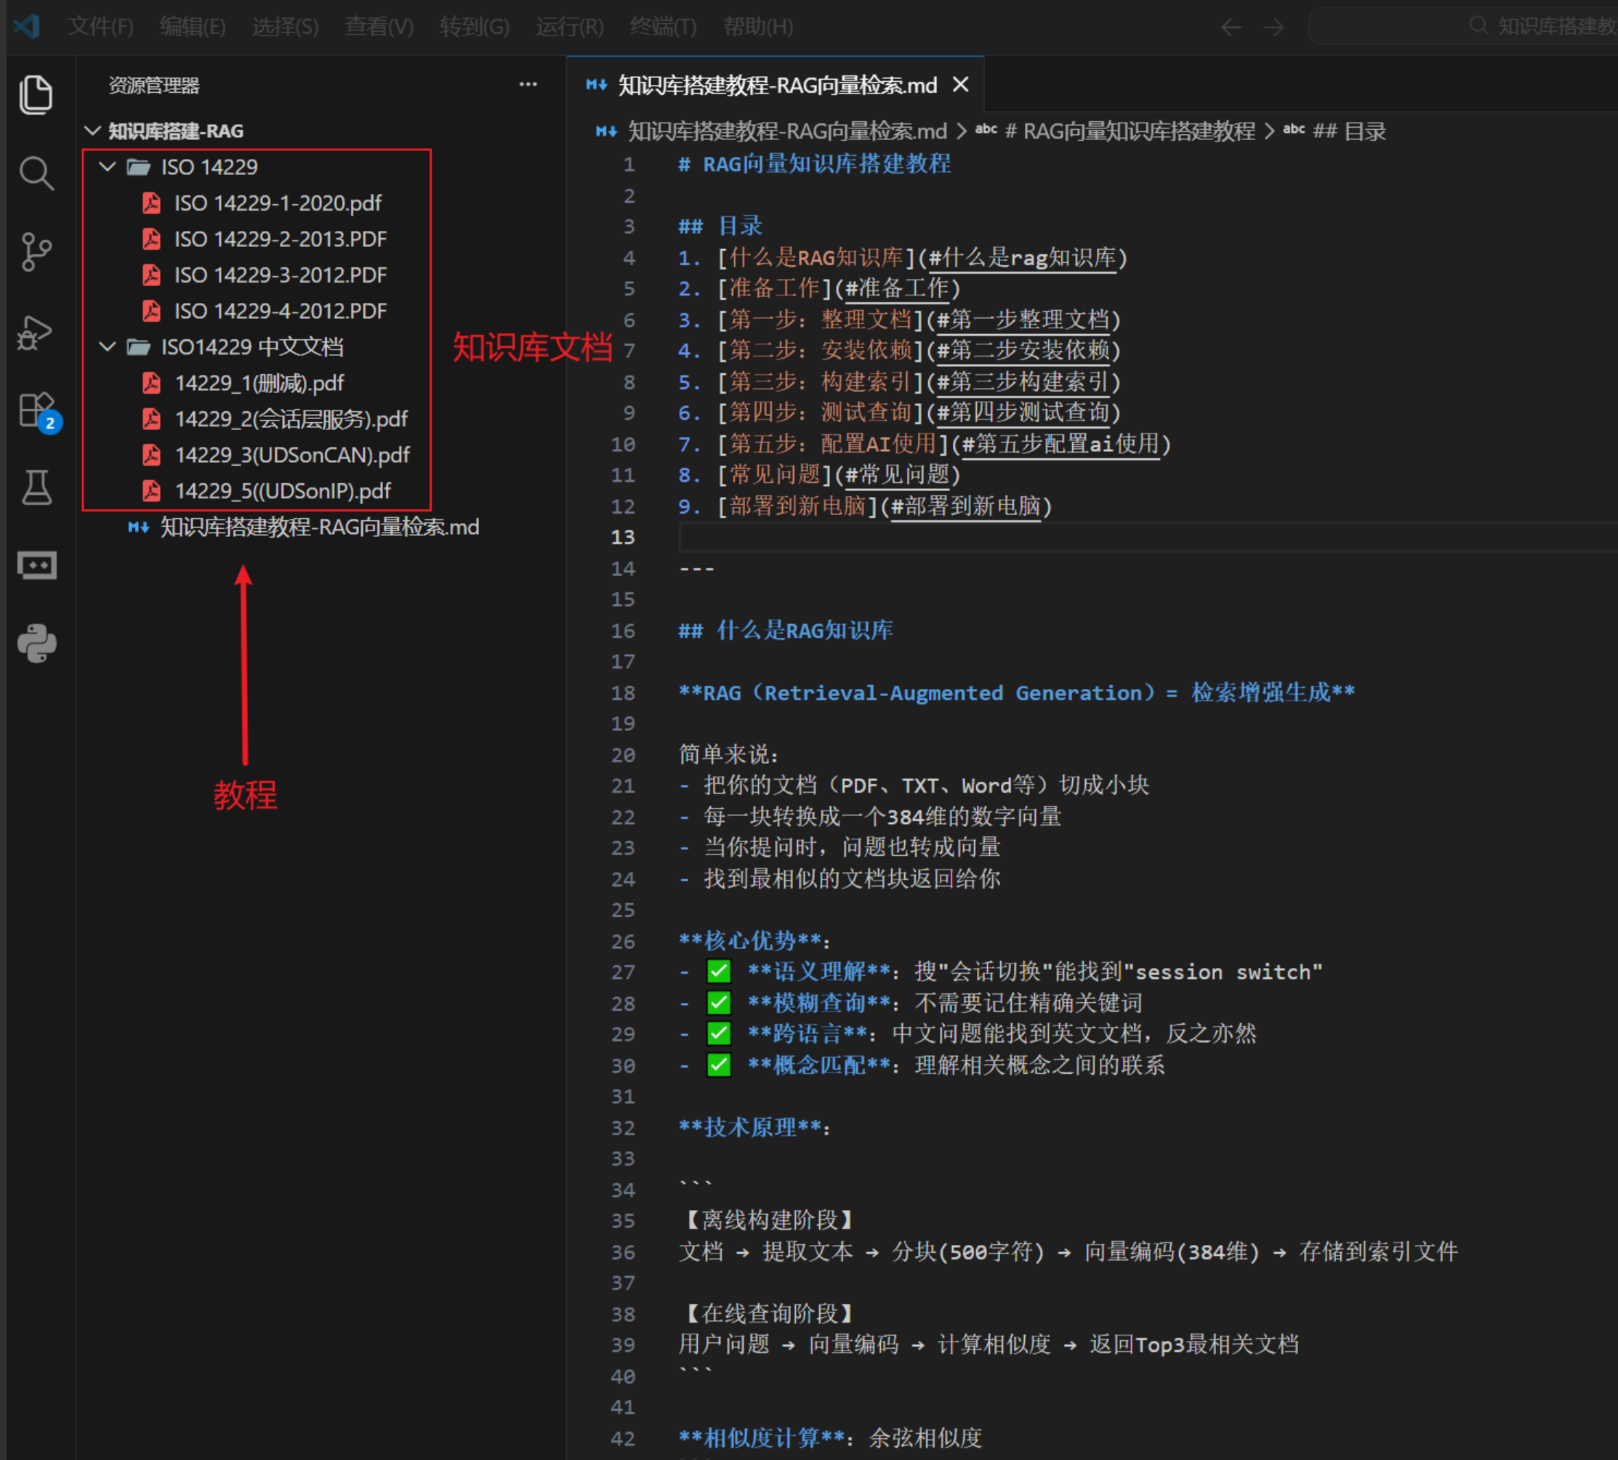
Task: Click PDF icon of ISO 14229-2-2013.PDF
Action: tap(152, 239)
